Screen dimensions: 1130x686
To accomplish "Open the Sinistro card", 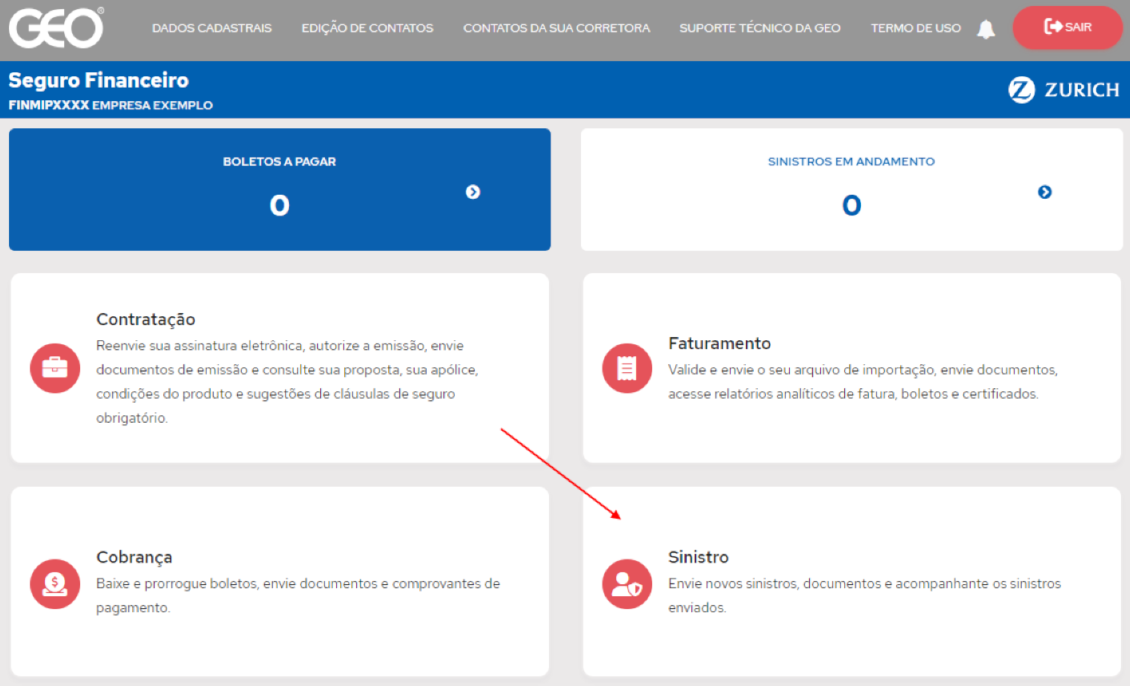I will pyautogui.click(x=850, y=580).
